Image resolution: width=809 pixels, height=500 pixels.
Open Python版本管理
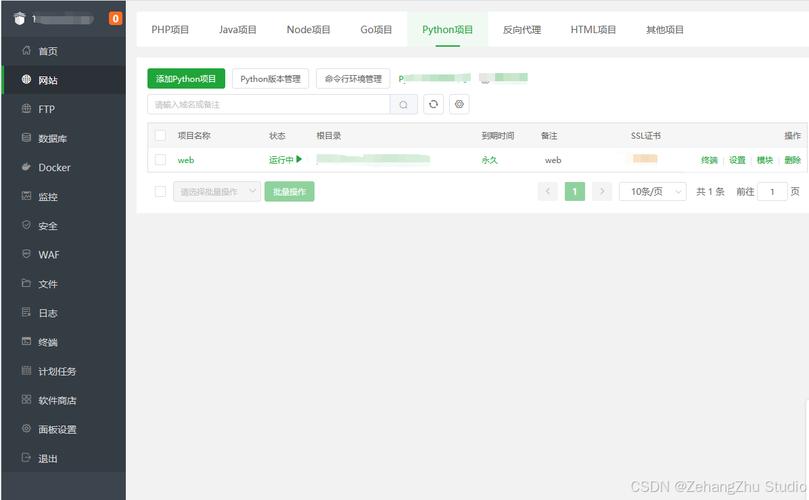click(270, 78)
